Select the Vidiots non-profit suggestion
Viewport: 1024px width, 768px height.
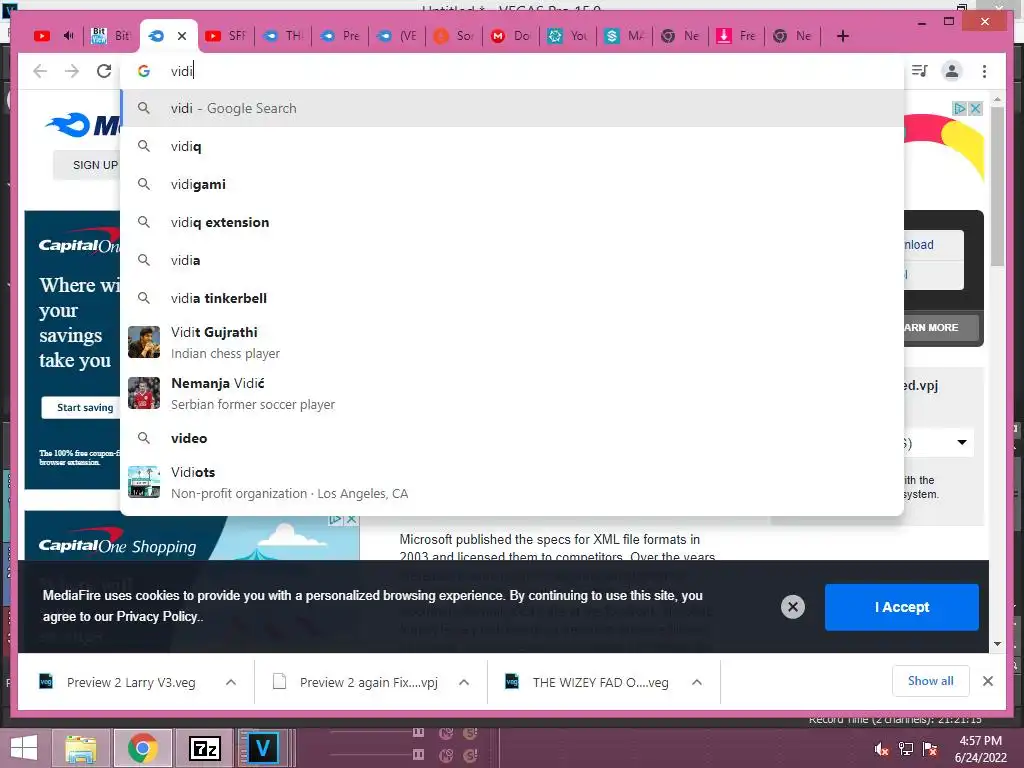tap(512, 482)
